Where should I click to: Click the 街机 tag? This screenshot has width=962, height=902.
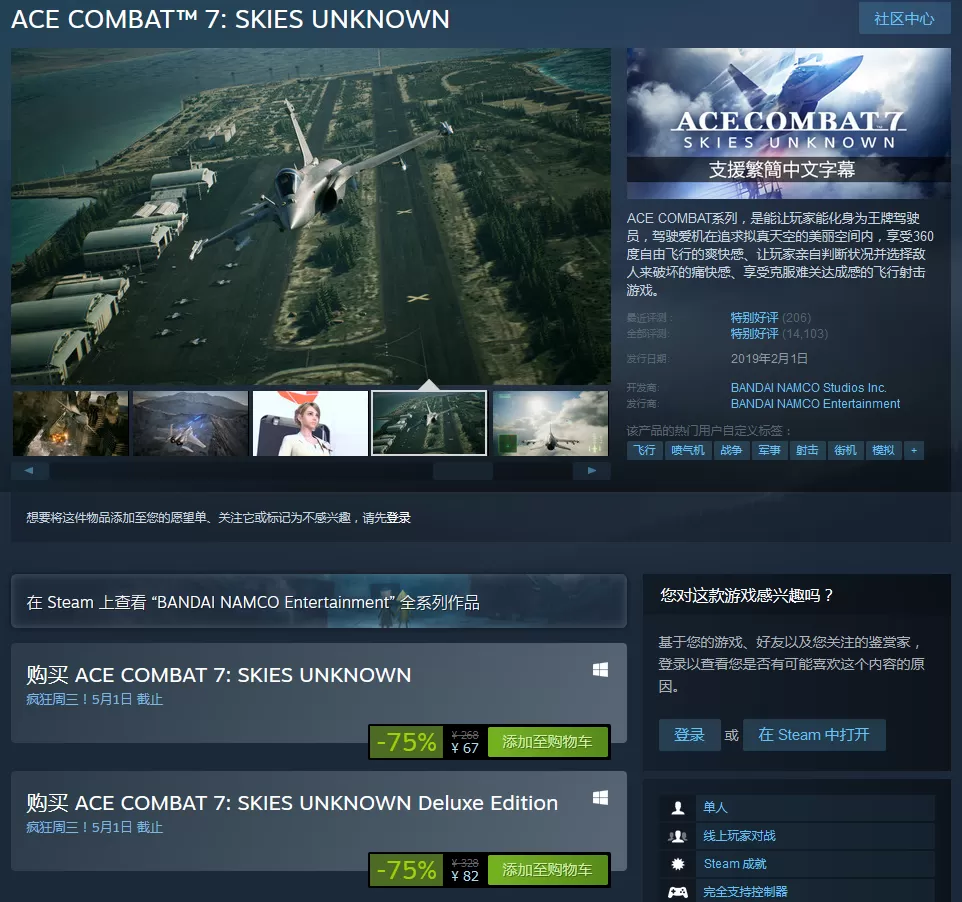point(845,450)
